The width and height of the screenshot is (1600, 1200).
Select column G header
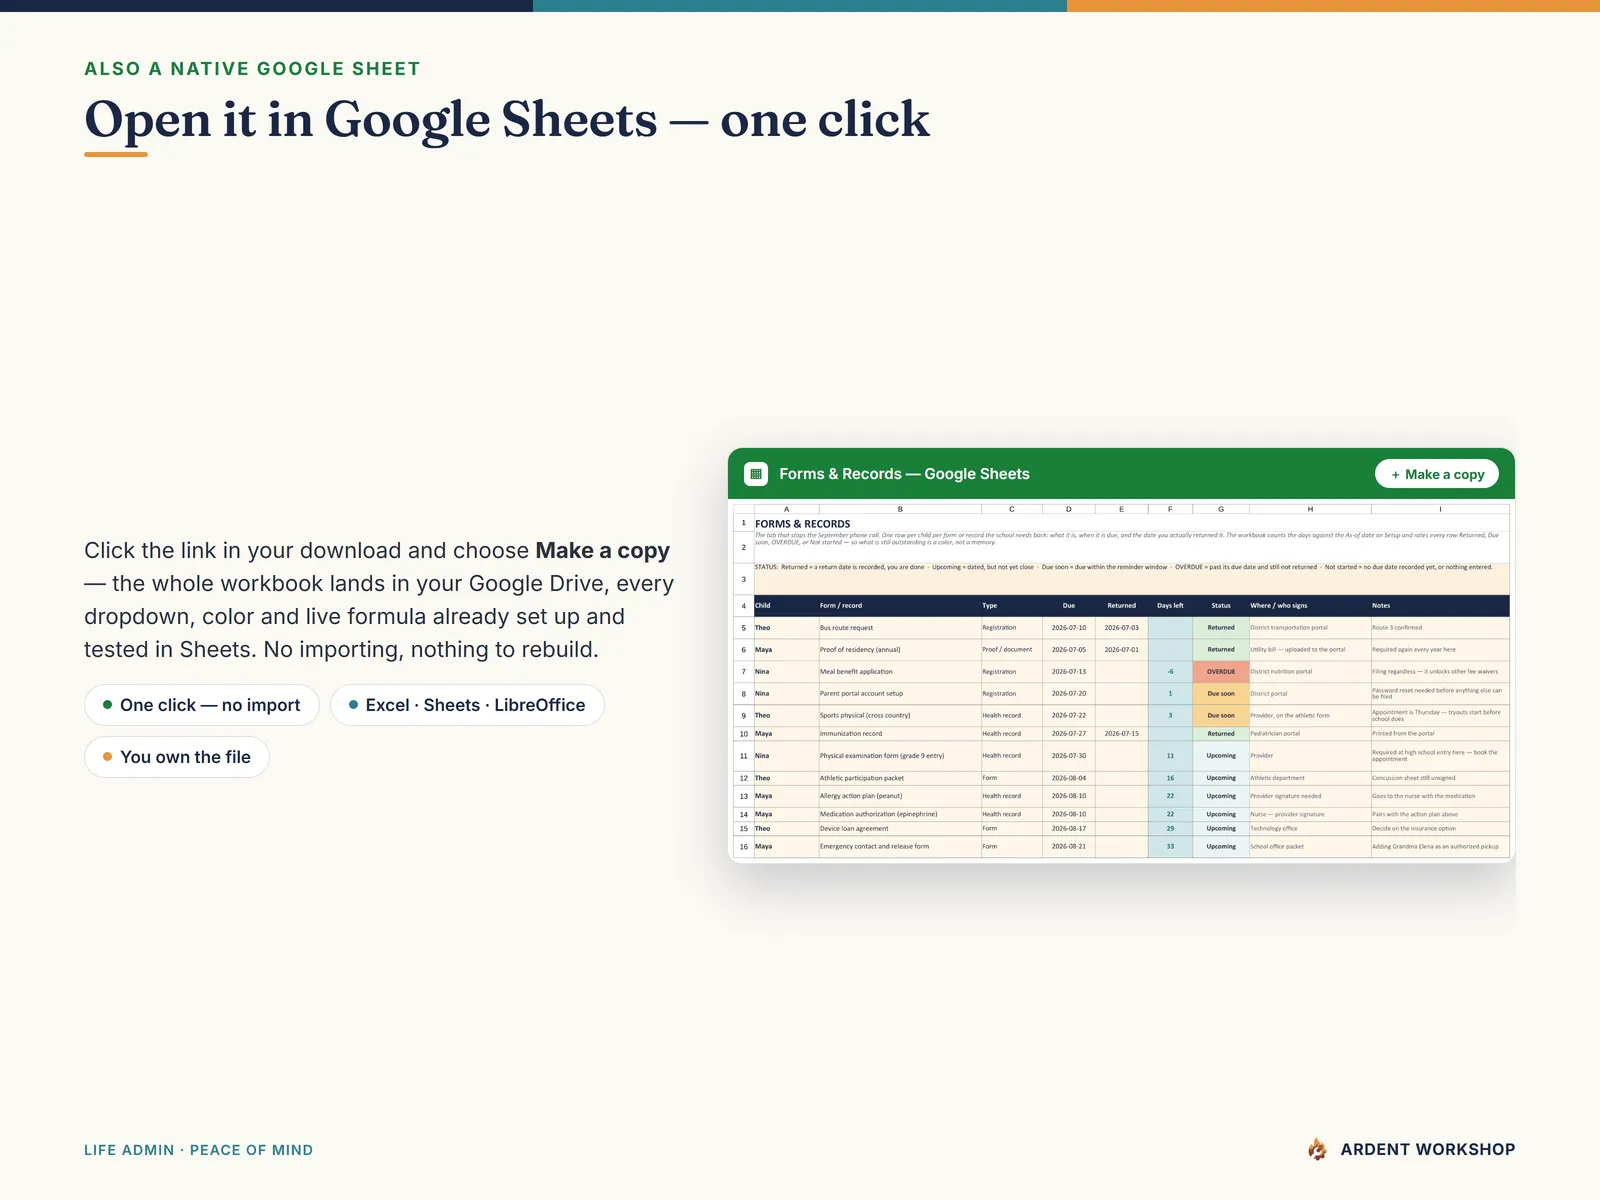pyautogui.click(x=1221, y=509)
